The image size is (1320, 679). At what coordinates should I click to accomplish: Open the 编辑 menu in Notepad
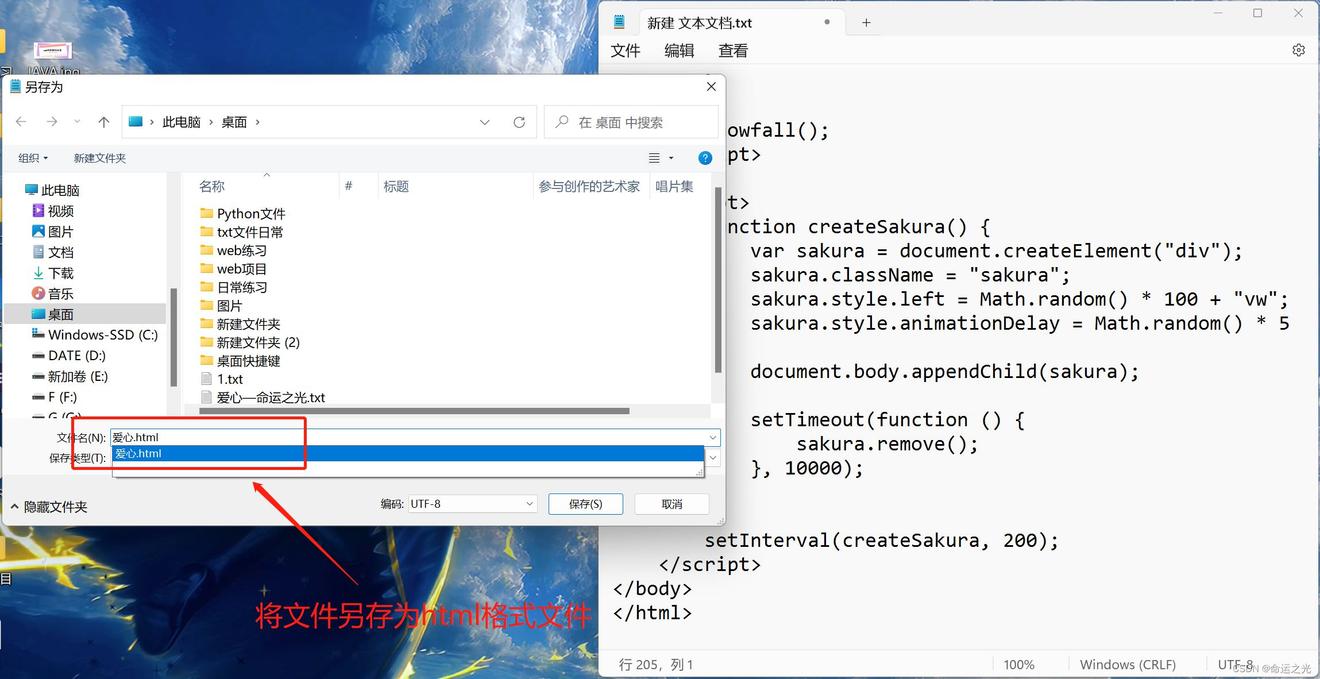[x=679, y=50]
